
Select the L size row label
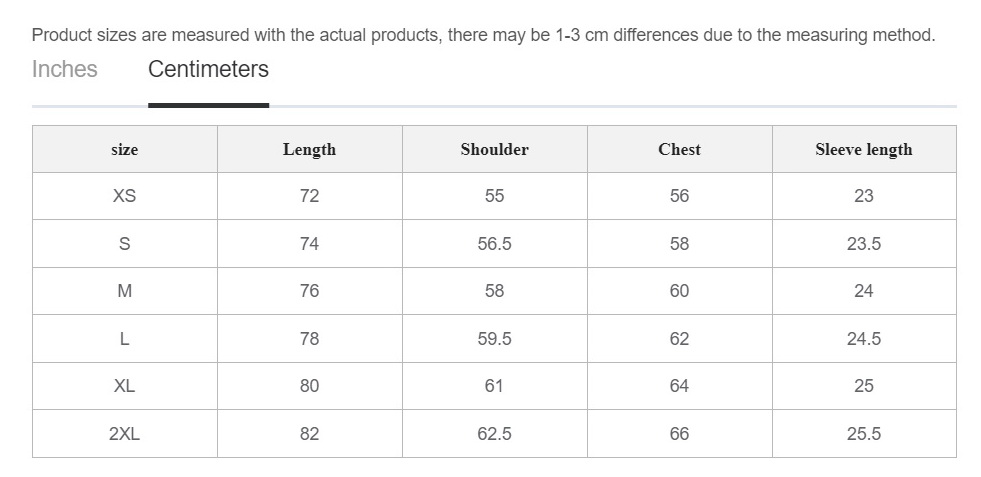(x=125, y=339)
